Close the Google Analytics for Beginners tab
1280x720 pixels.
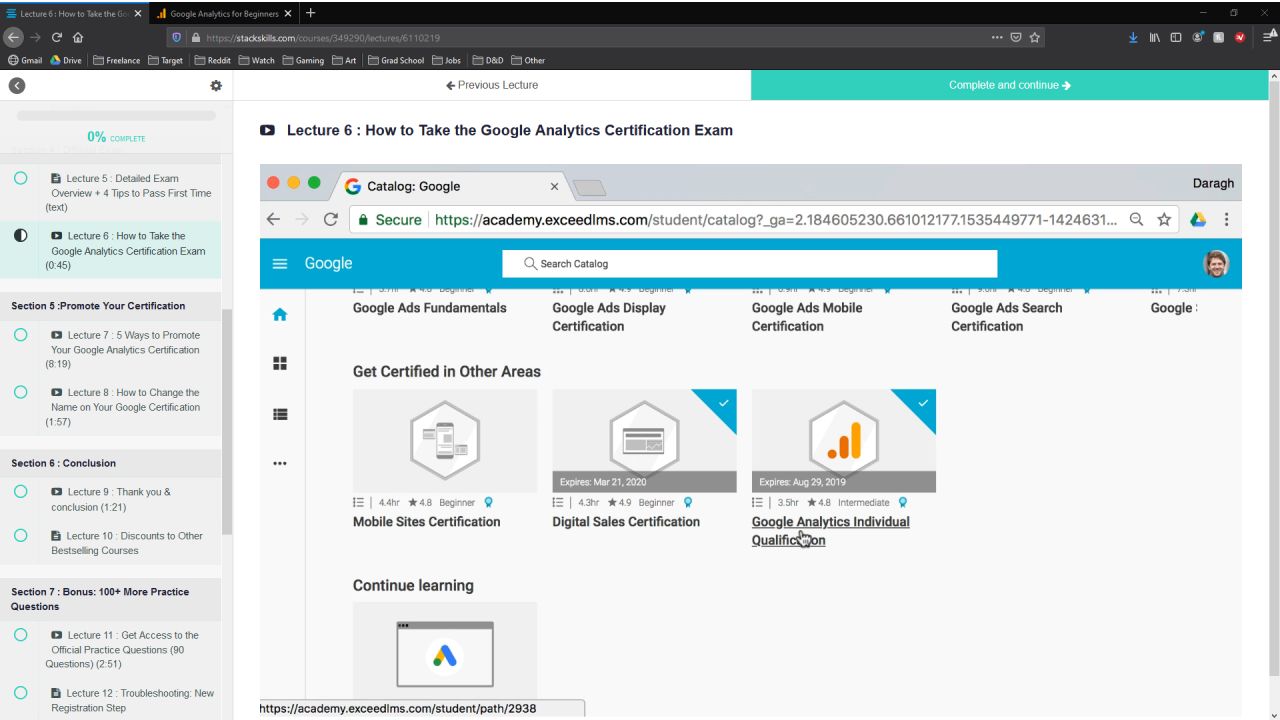(288, 13)
